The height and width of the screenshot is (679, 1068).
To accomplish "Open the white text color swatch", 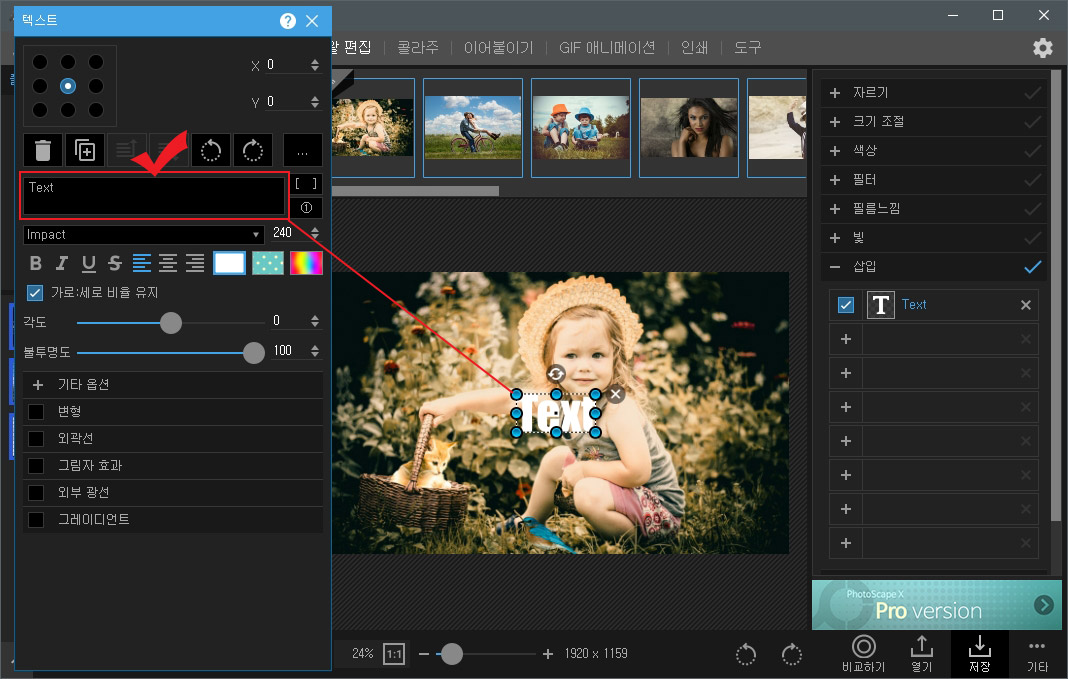I will [230, 263].
